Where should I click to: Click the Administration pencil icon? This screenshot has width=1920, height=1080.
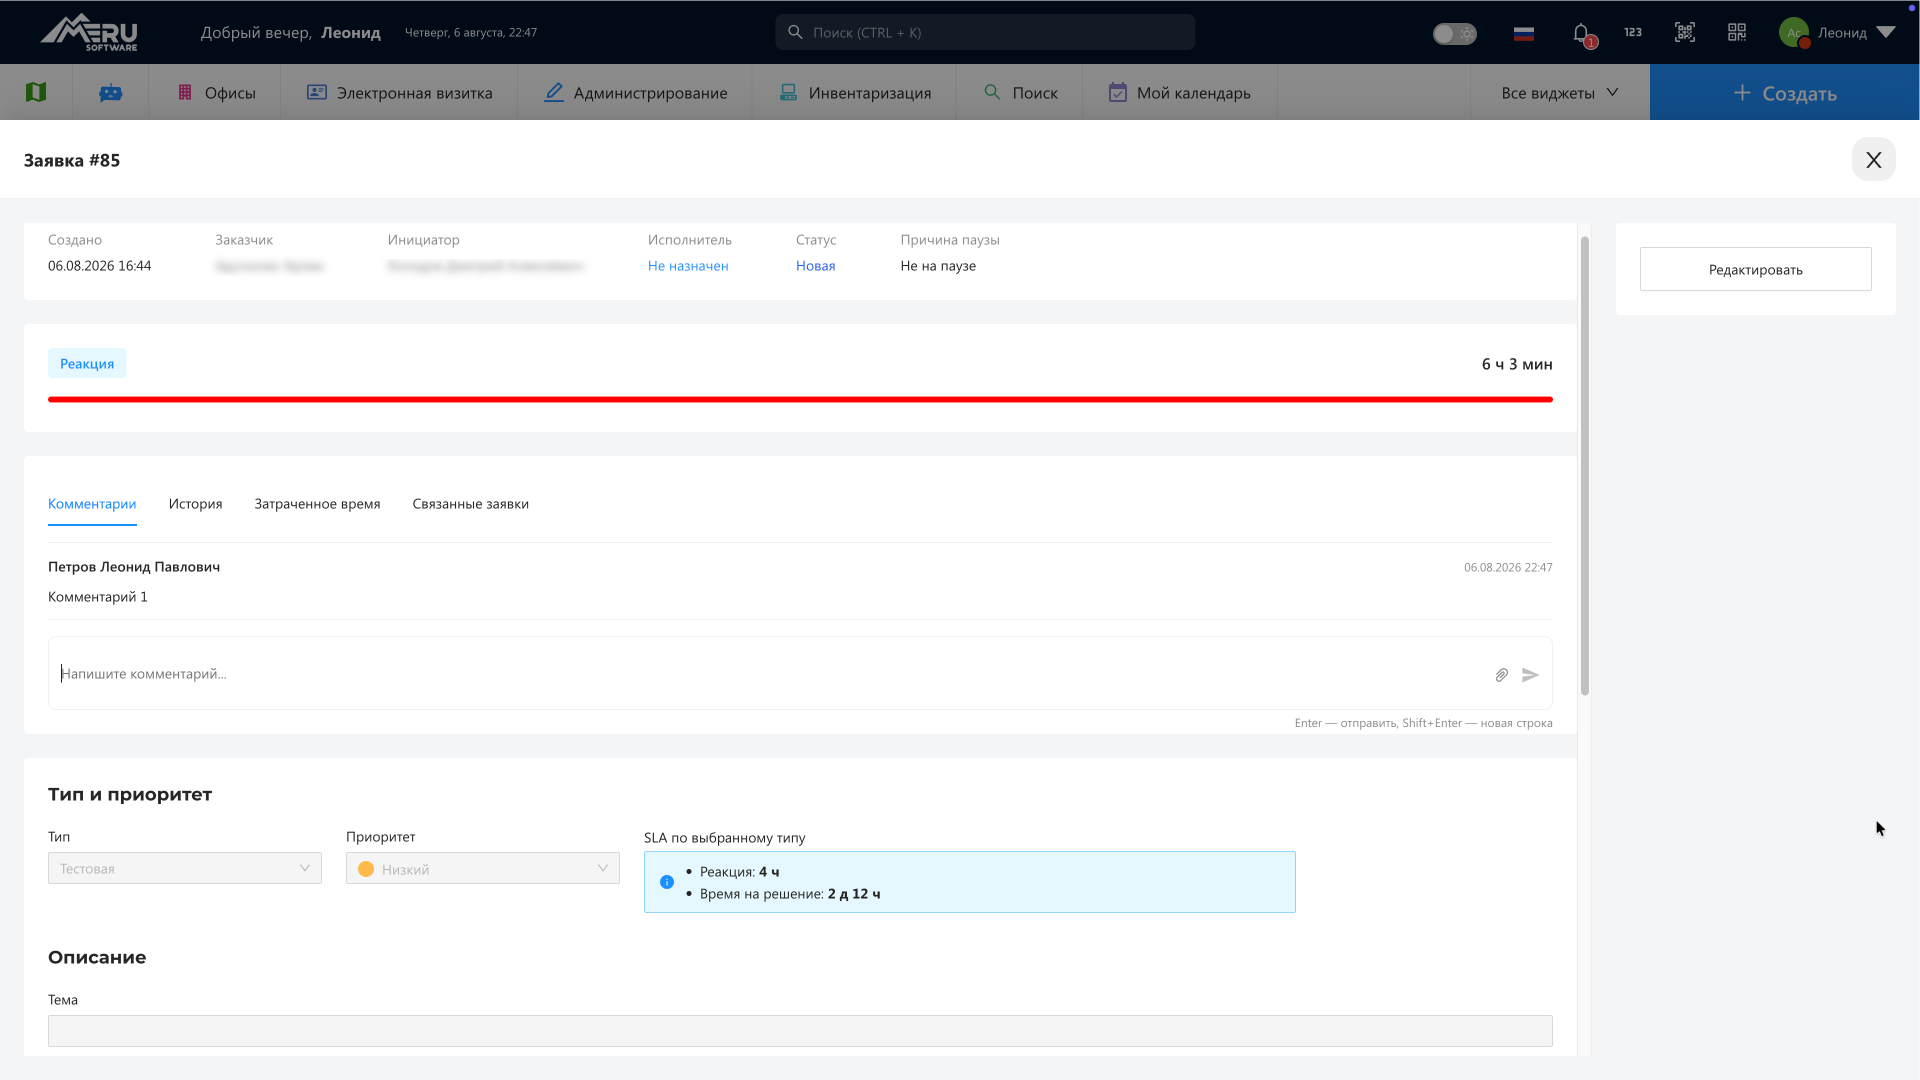[554, 92]
